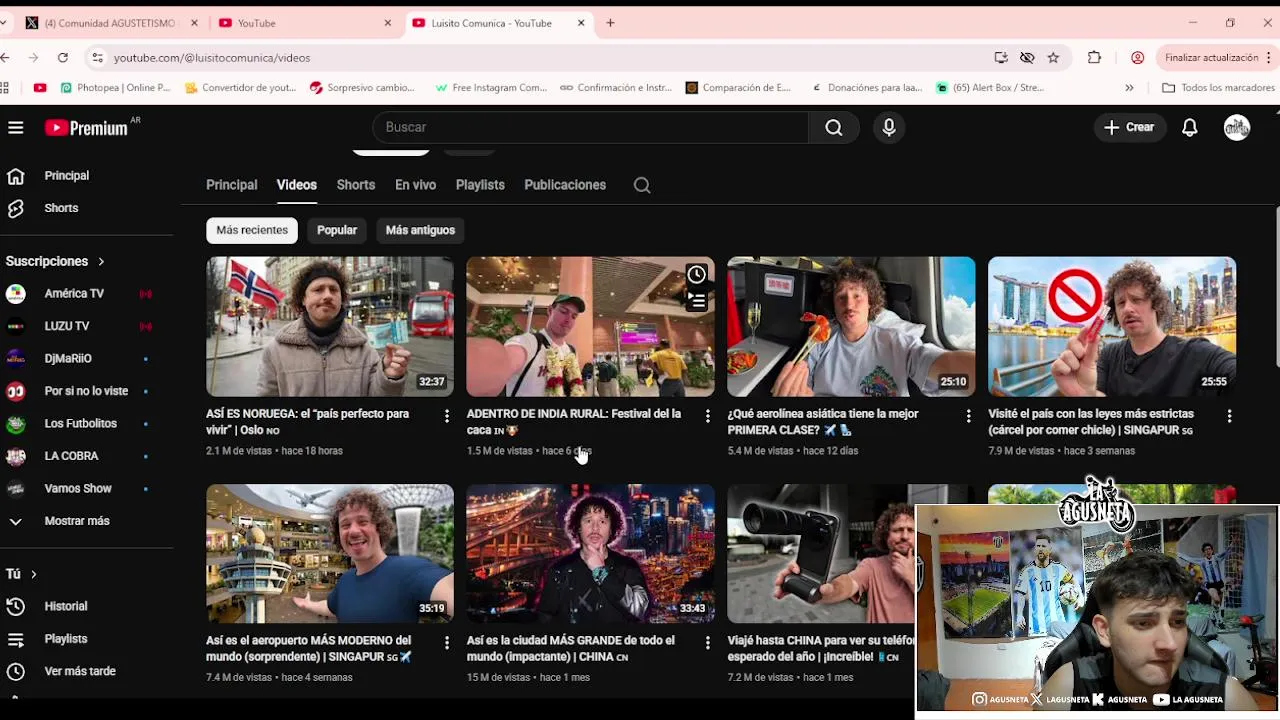The width and height of the screenshot is (1280, 720).
Task: Switch to the channel Playlists tab
Action: click(x=480, y=185)
